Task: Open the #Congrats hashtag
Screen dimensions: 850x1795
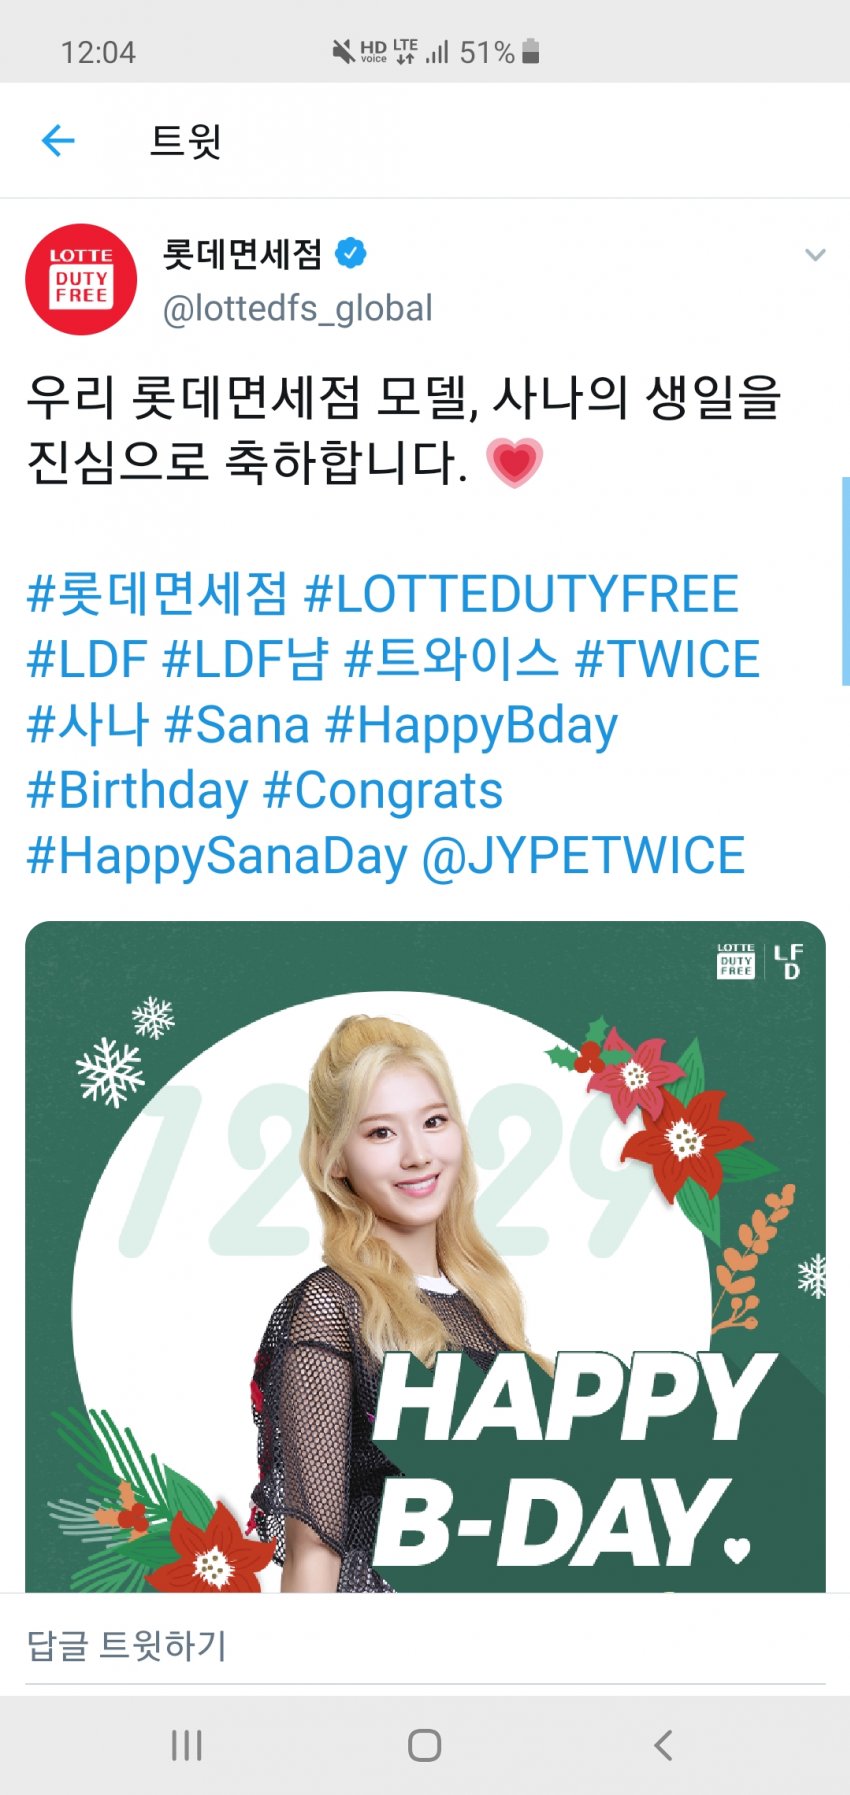Action: [x=383, y=791]
